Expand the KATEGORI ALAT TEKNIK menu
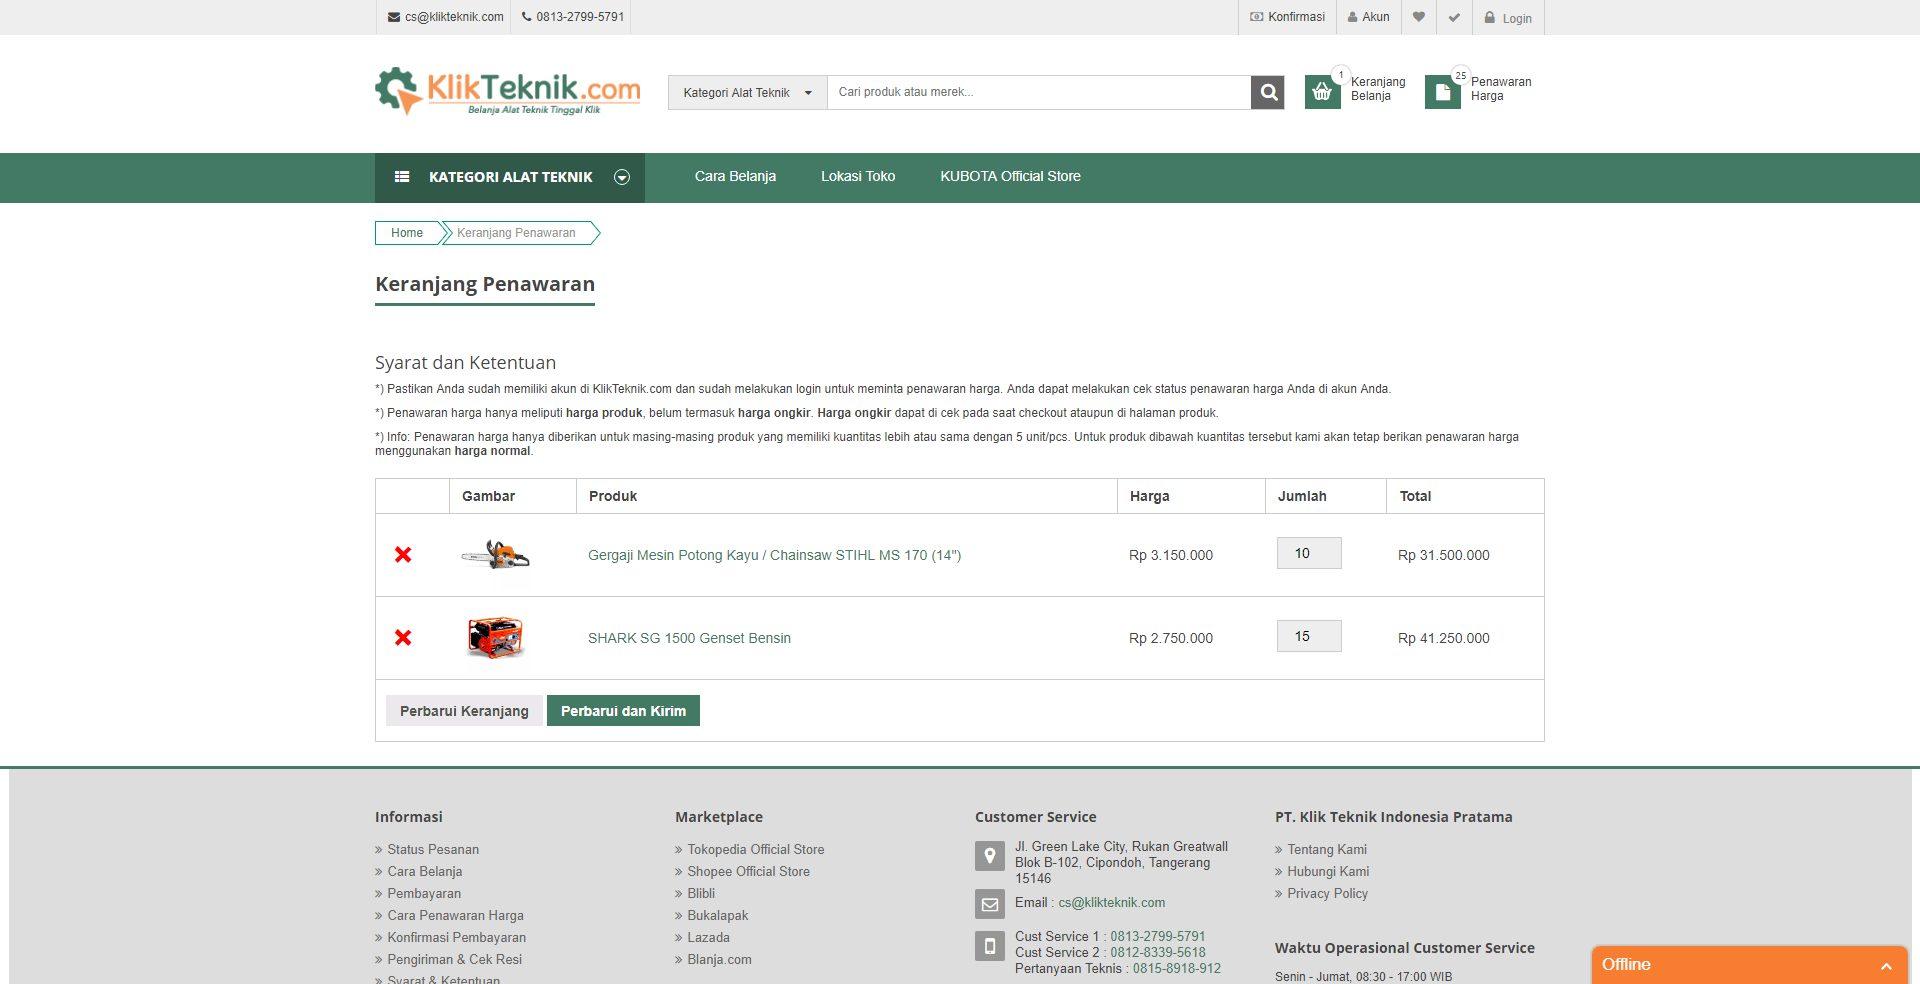Image resolution: width=1920 pixels, height=984 pixels. (x=510, y=177)
